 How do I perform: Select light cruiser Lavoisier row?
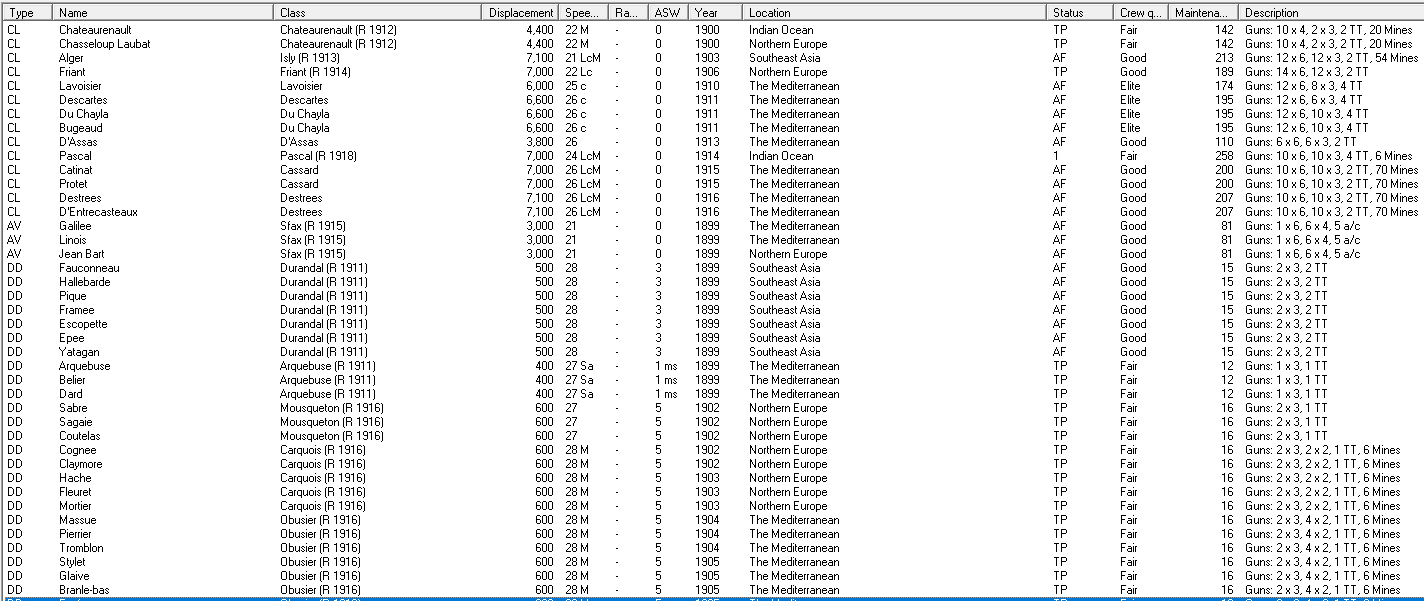[x=80, y=86]
